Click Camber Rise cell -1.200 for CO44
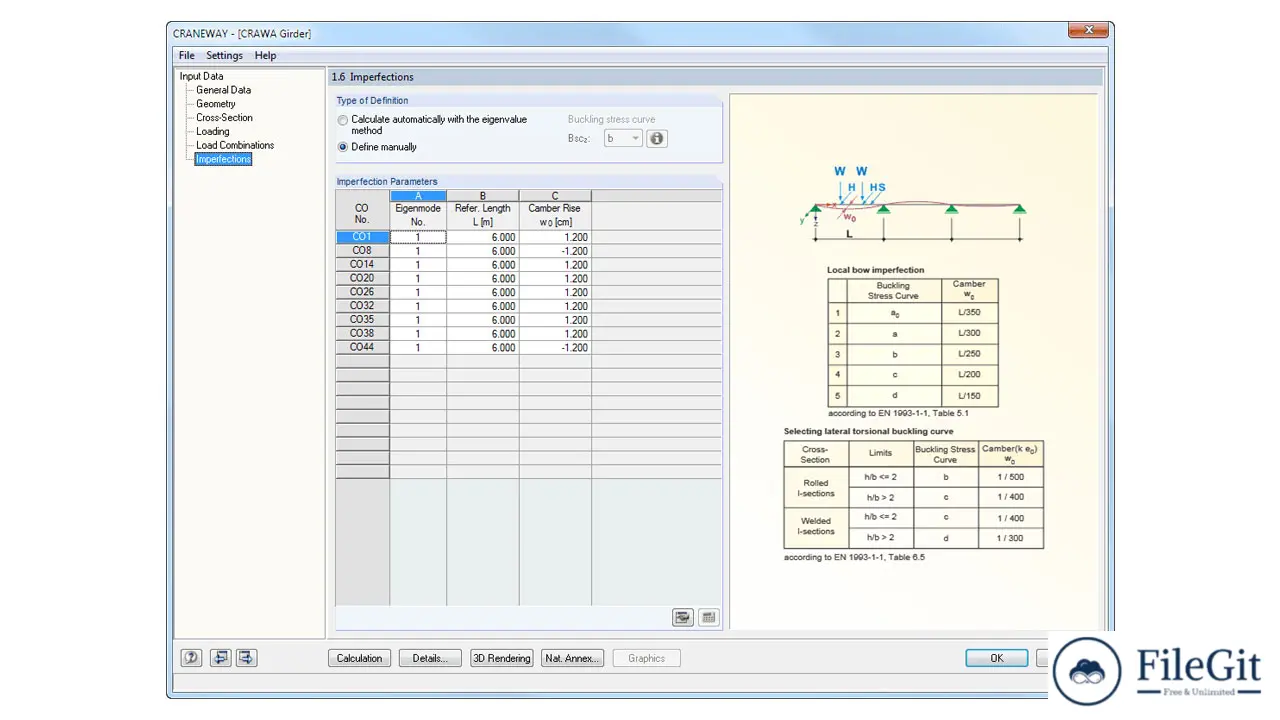The width and height of the screenshot is (1280, 720). coord(555,348)
